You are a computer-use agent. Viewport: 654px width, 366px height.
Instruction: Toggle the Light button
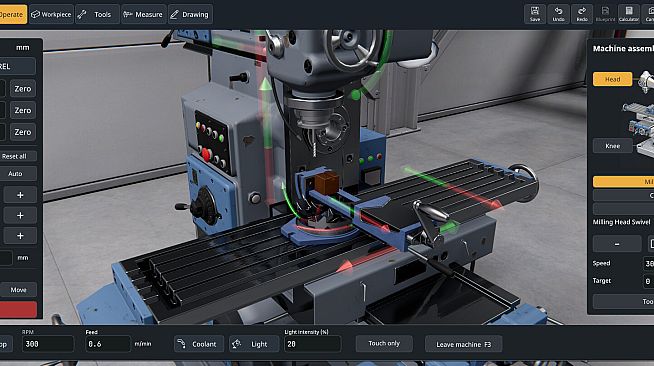254,344
